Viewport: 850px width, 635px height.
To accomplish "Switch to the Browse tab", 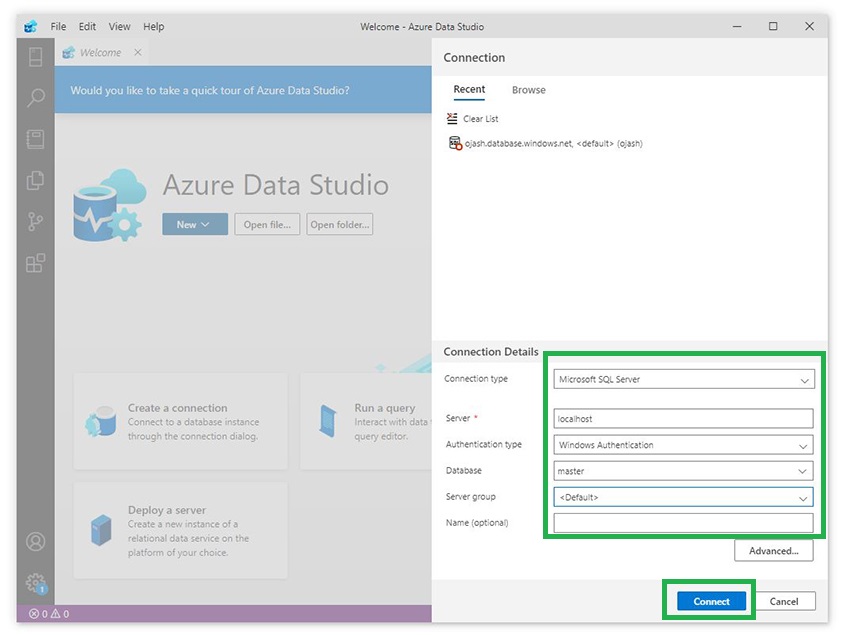I will point(529,90).
